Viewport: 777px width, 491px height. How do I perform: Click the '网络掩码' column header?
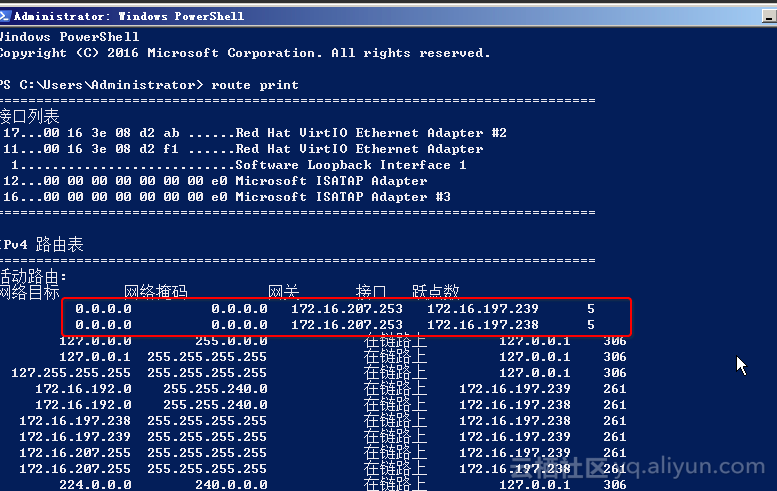[x=156, y=291]
